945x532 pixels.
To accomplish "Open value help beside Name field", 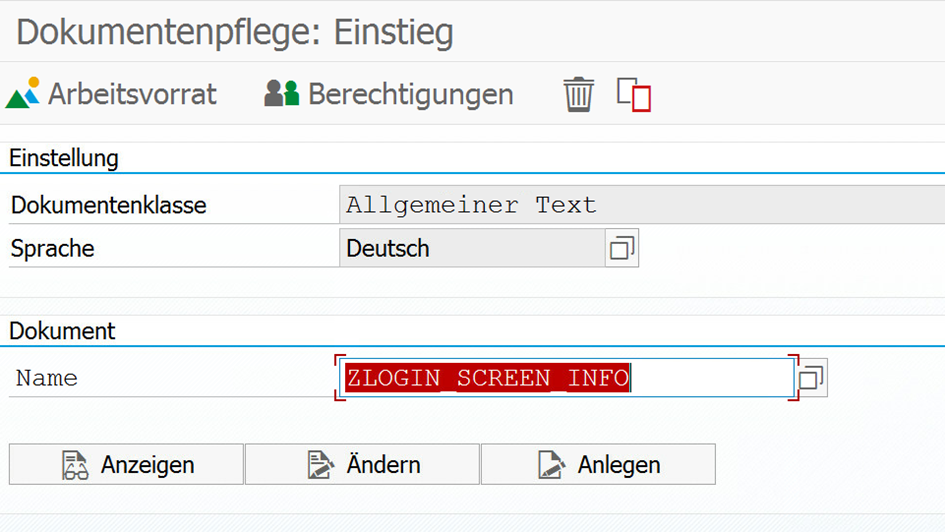I will [811, 378].
